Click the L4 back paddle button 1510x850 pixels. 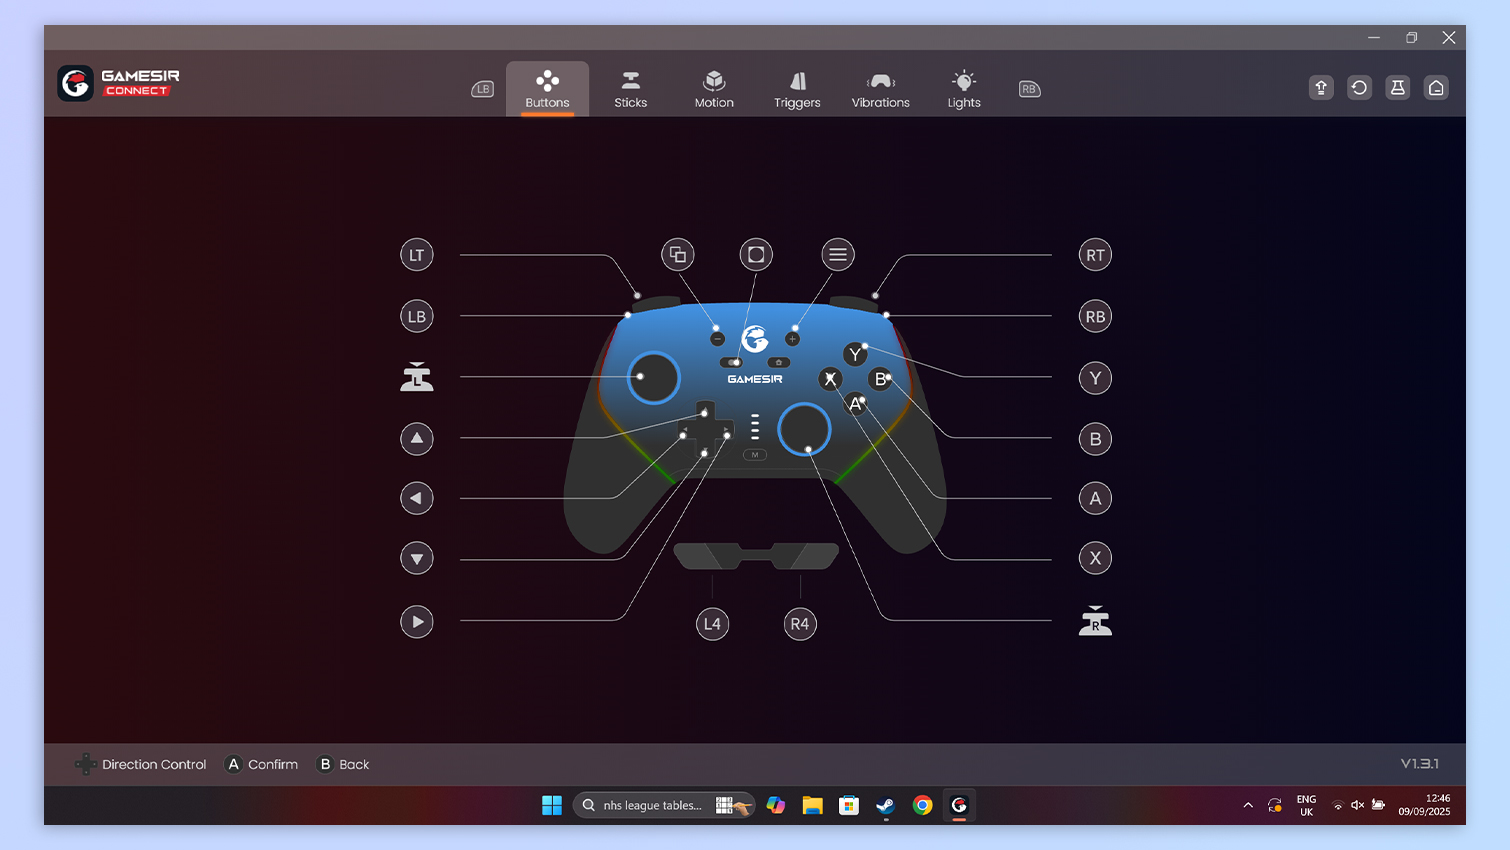712,624
